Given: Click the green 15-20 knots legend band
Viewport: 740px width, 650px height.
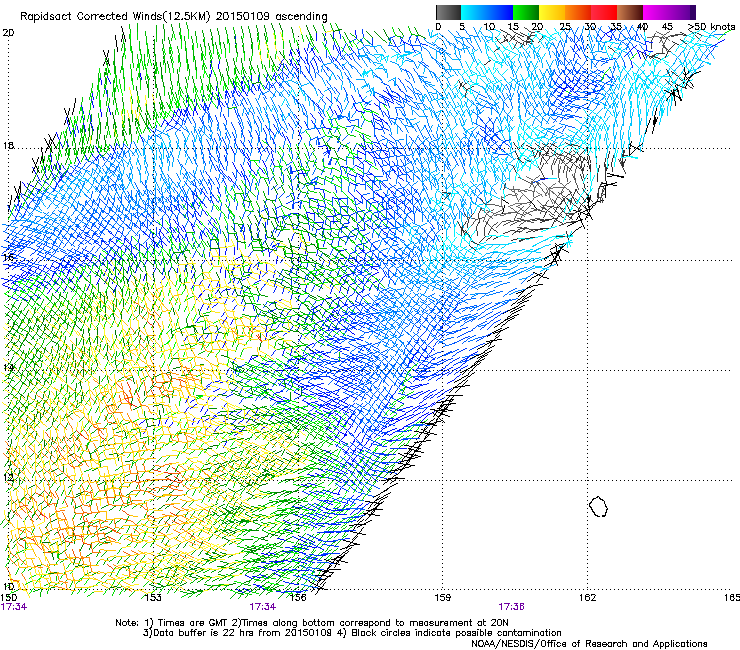Looking at the screenshot, I should 526,12.
